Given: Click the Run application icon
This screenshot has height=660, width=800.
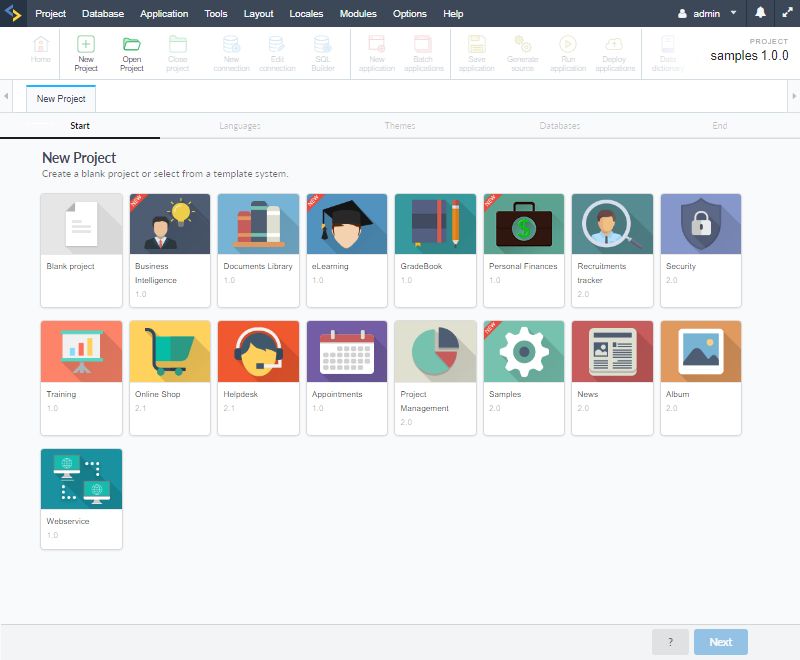Looking at the screenshot, I should pyautogui.click(x=568, y=52).
